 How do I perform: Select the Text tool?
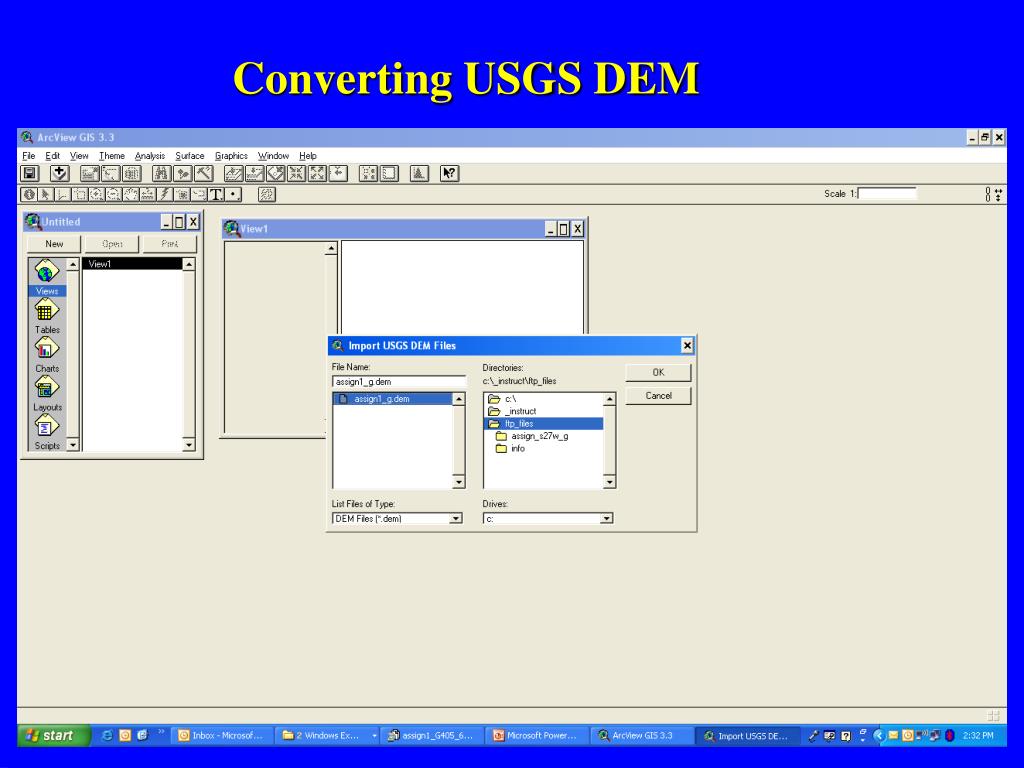[216, 194]
